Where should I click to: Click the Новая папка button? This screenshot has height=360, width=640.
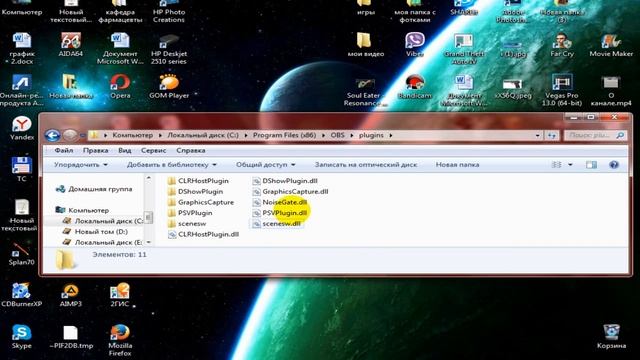click(x=457, y=165)
